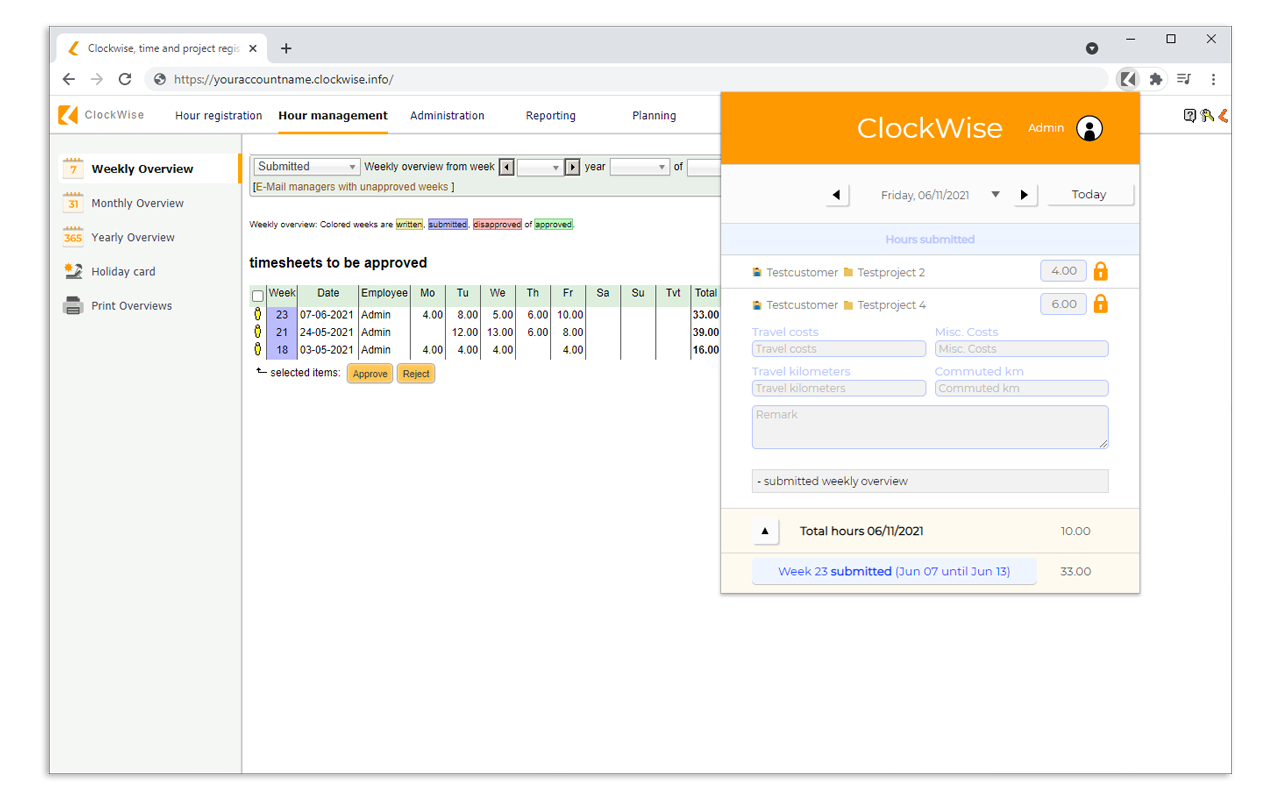Viewport: 1280px width, 800px height.
Task: Open the Print Overviews printer icon
Action: click(72, 304)
